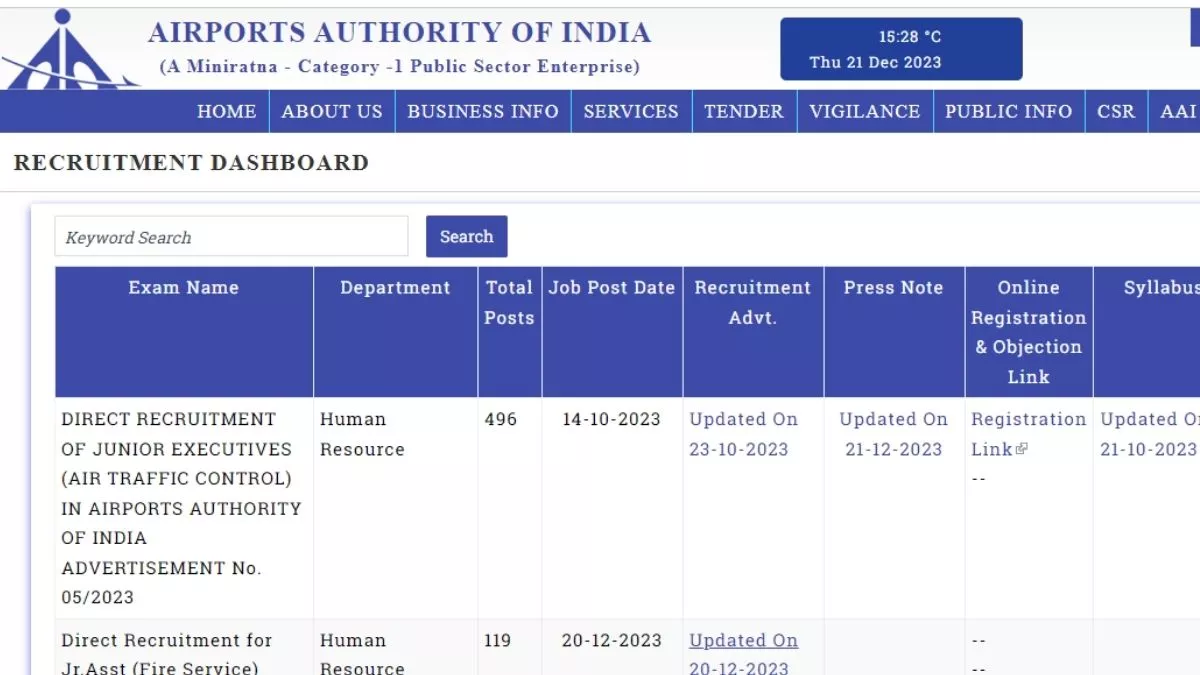Image resolution: width=1200 pixels, height=675 pixels.
Task: Open the PUBLIC INFO menu
Action: pyautogui.click(x=1009, y=112)
